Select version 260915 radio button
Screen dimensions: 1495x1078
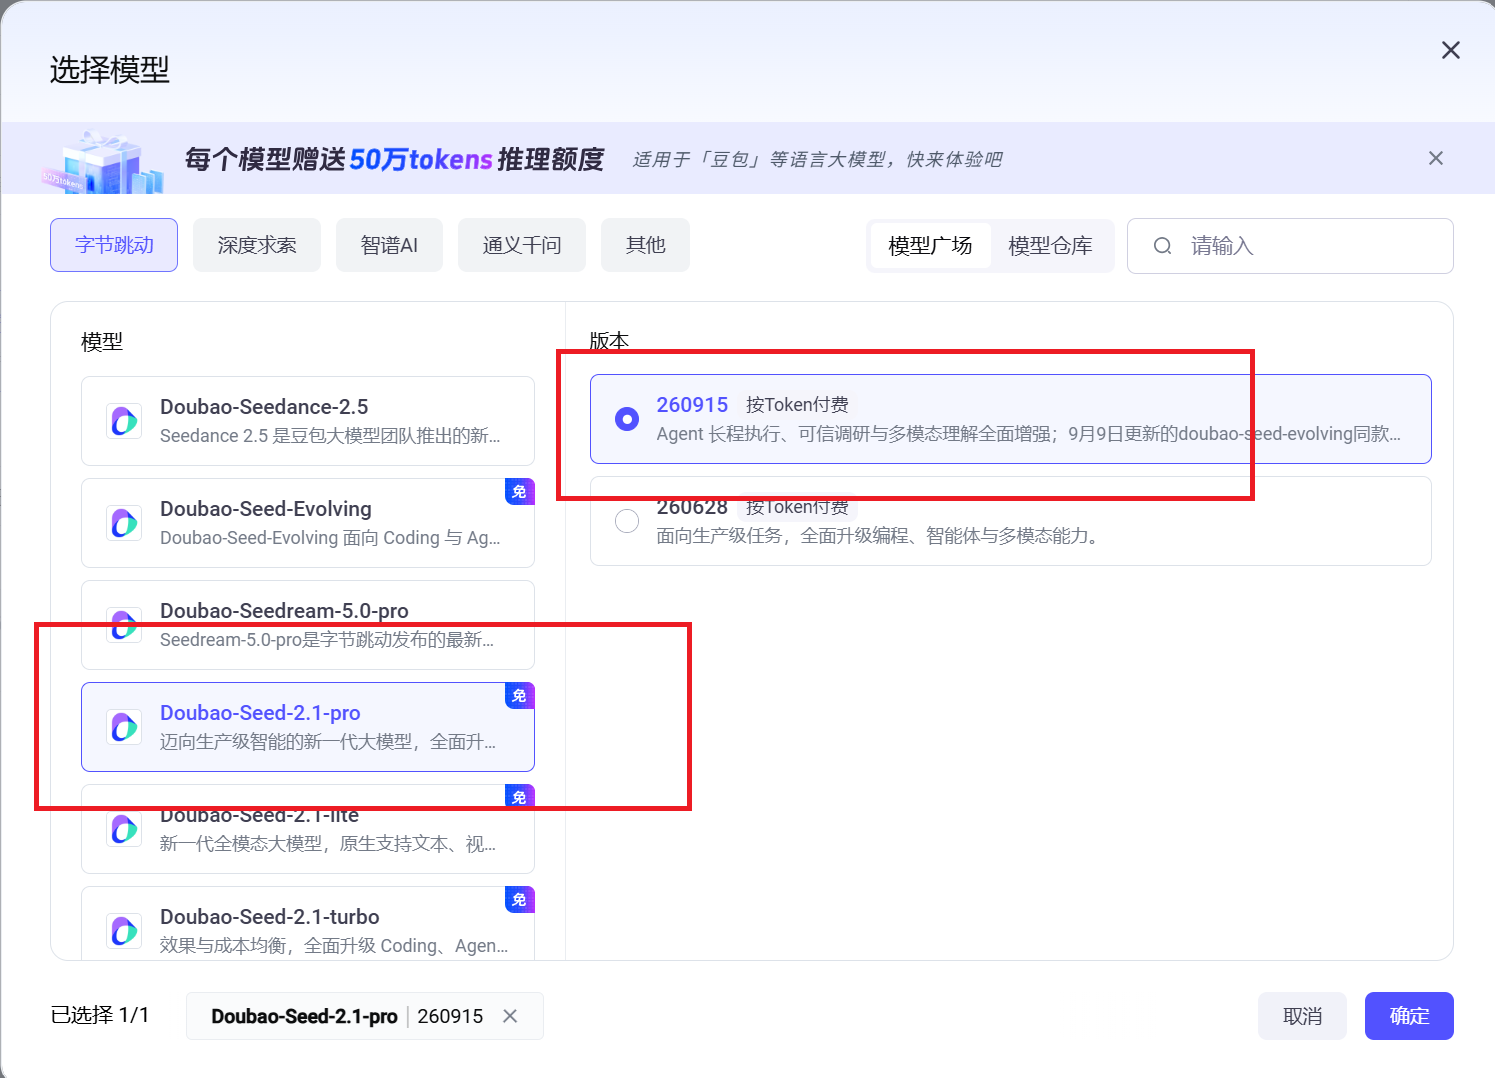tap(627, 419)
